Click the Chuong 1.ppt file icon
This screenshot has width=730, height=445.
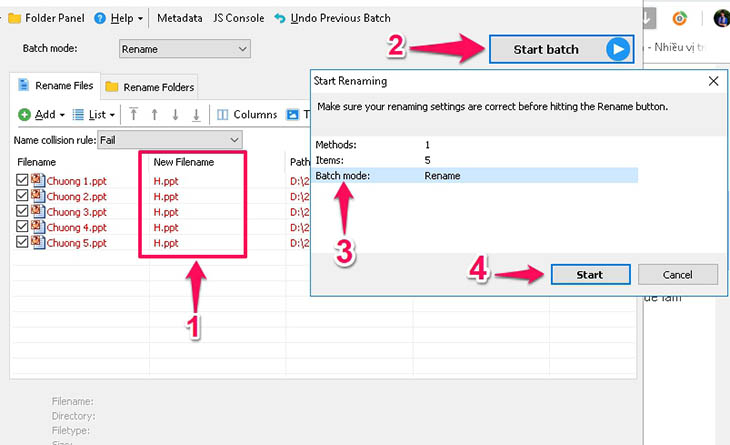(38, 180)
